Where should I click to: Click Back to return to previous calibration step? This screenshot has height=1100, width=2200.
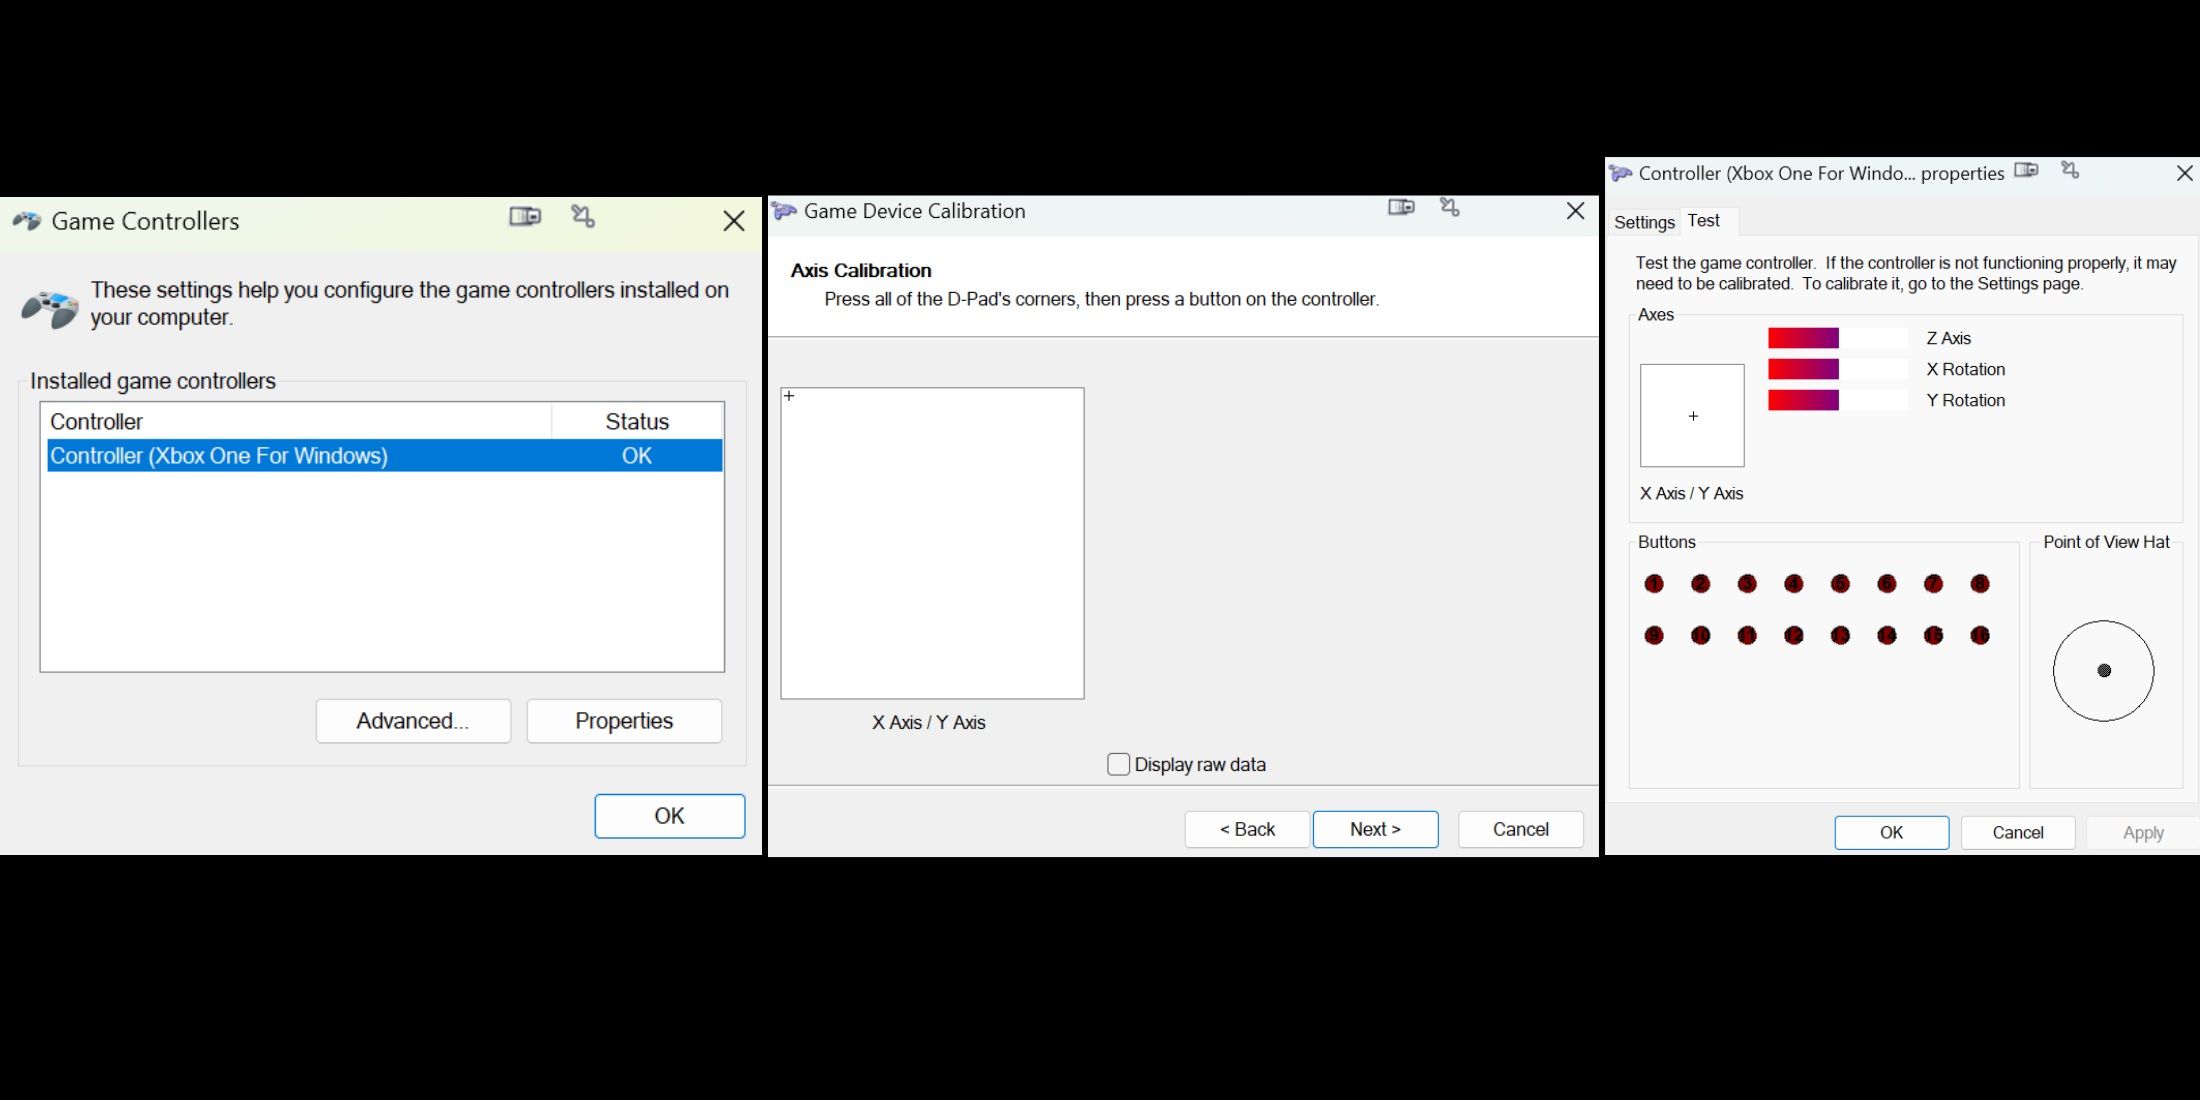tap(1245, 828)
